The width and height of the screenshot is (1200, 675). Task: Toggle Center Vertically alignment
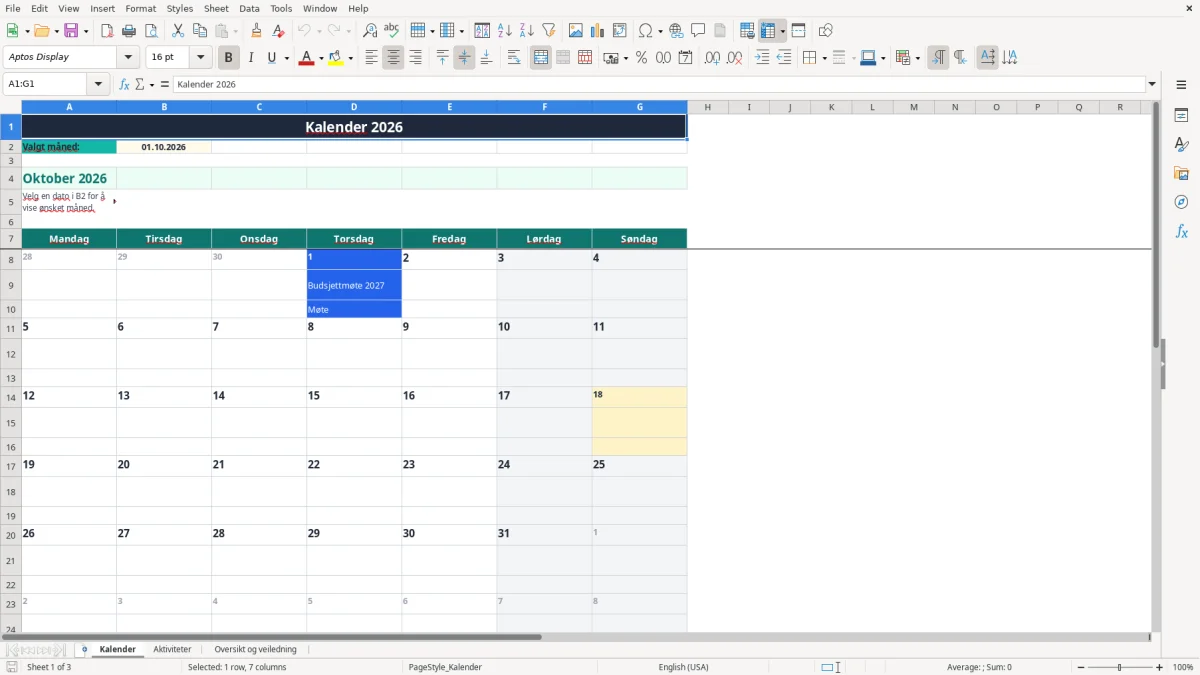[x=464, y=58]
